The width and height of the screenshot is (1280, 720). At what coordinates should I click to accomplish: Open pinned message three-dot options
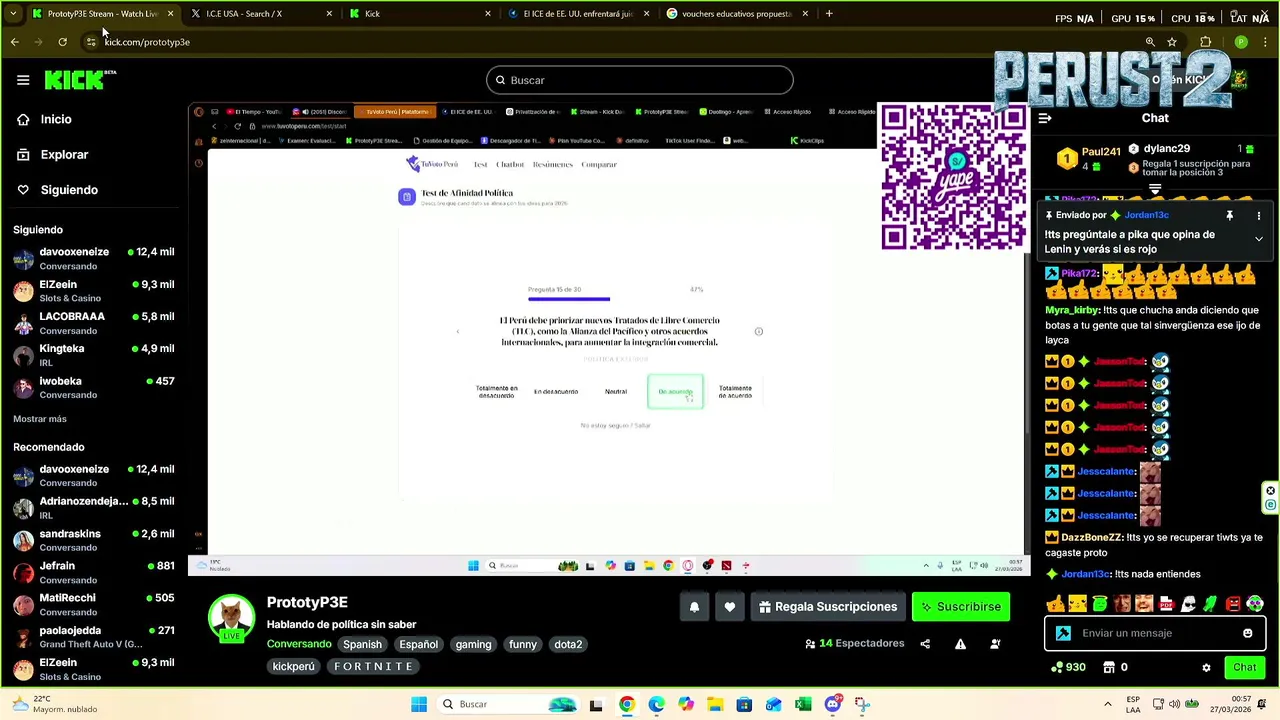click(1259, 215)
